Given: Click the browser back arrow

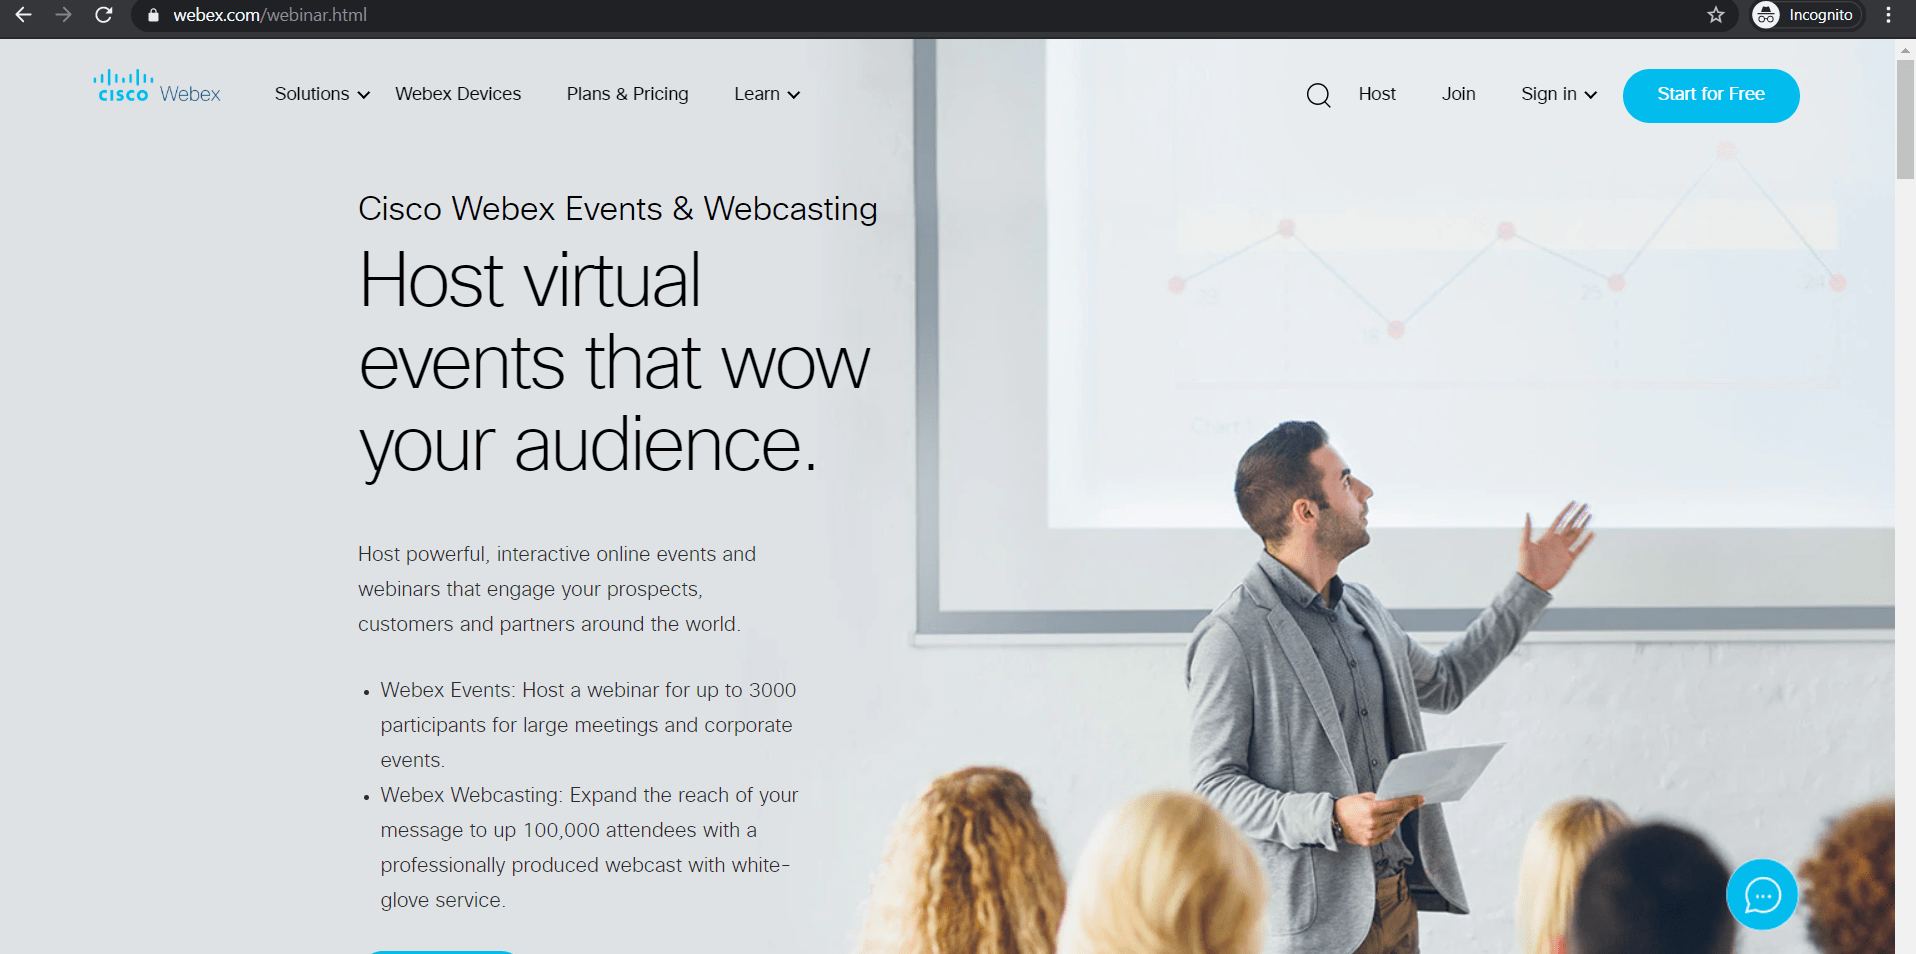Looking at the screenshot, I should pos(23,15).
